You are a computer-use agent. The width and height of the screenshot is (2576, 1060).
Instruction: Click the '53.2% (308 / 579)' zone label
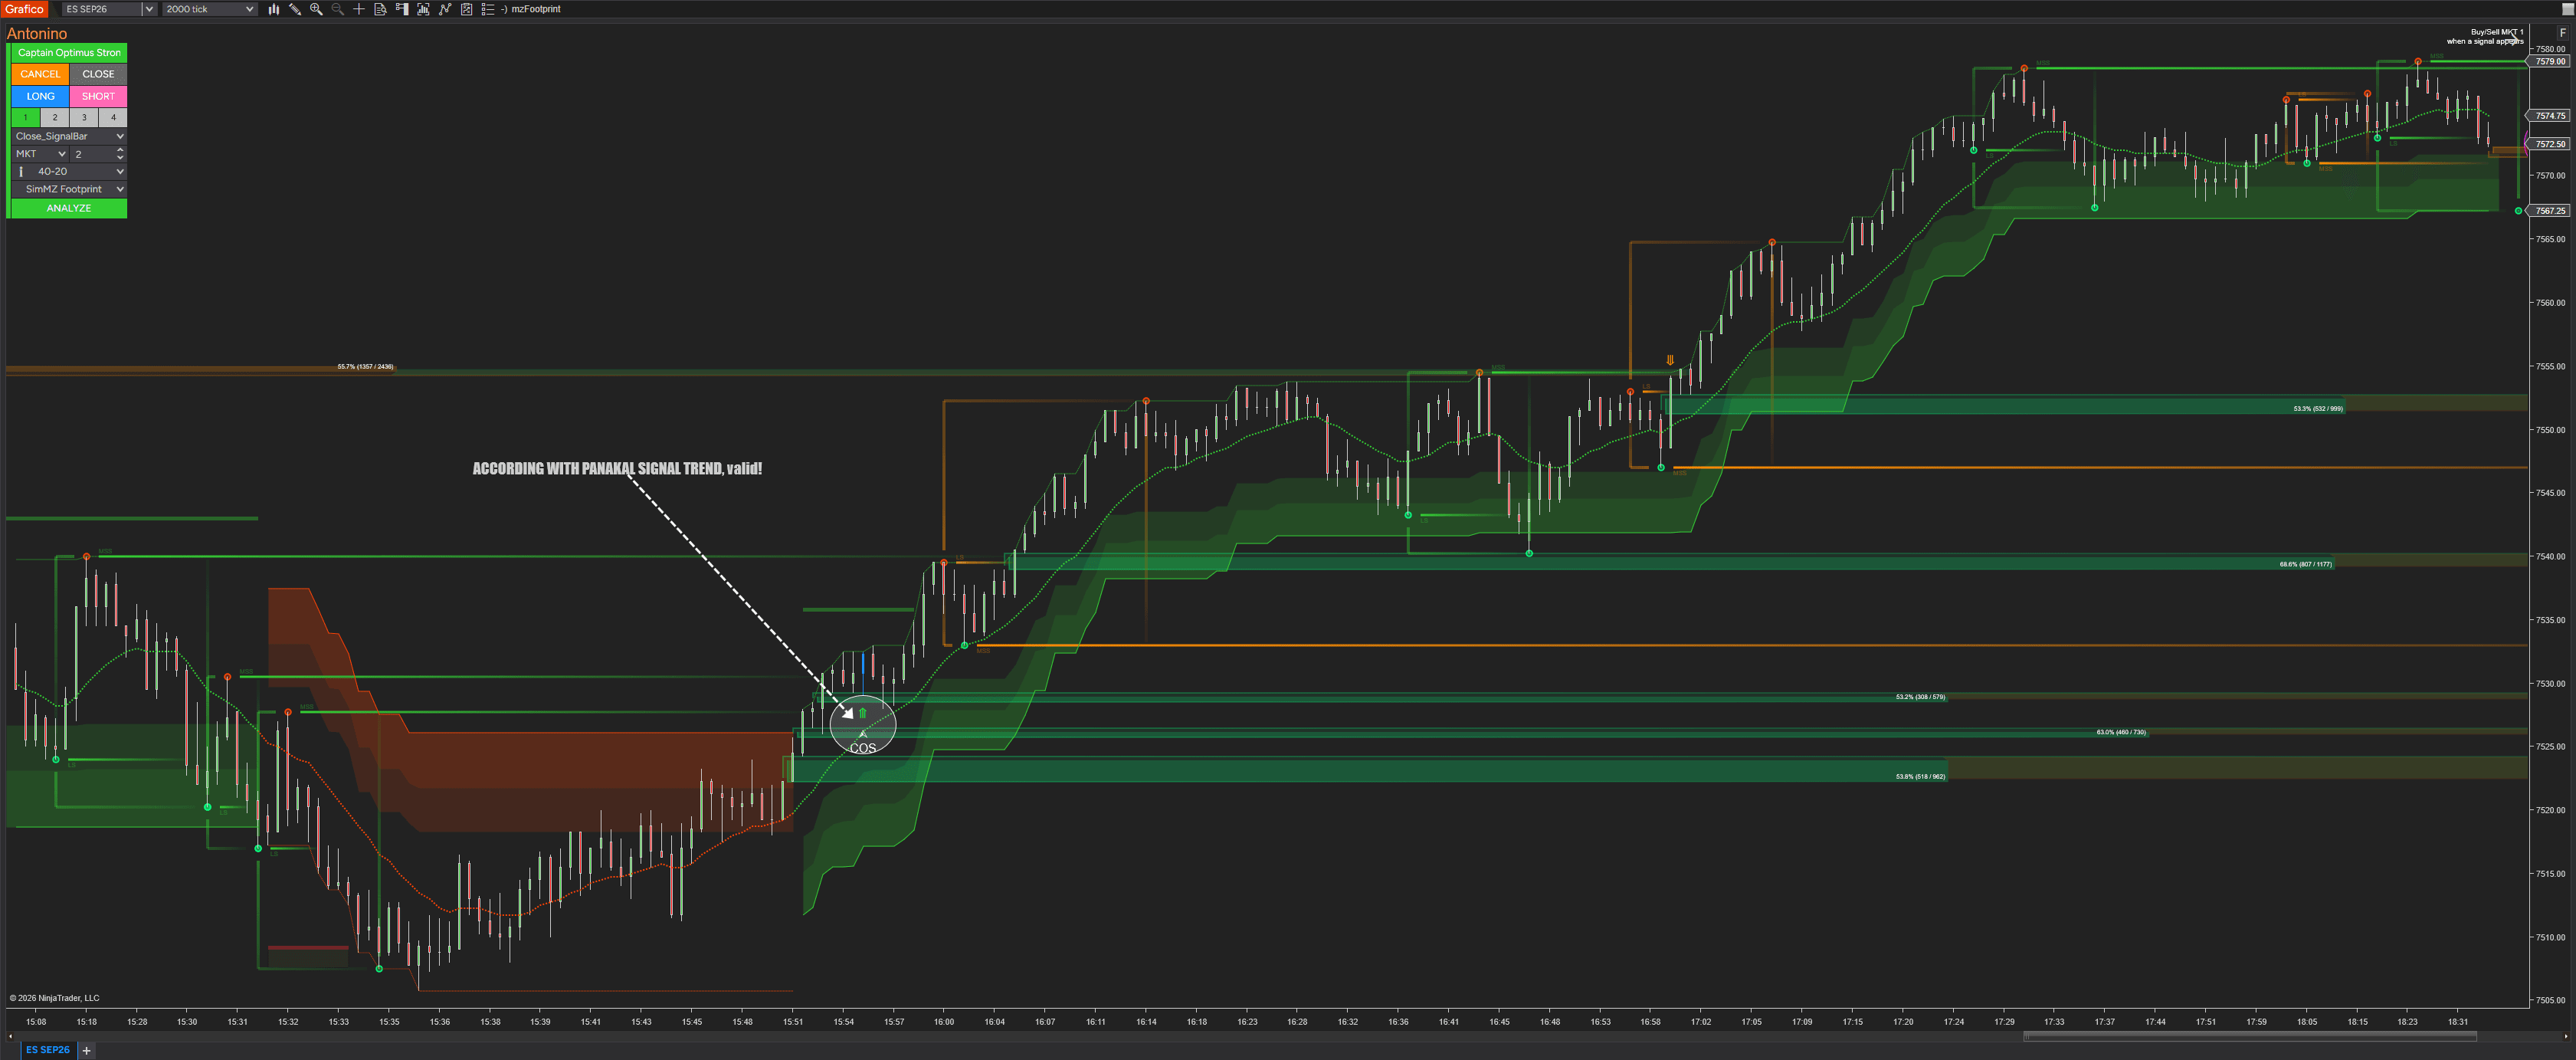[1920, 697]
